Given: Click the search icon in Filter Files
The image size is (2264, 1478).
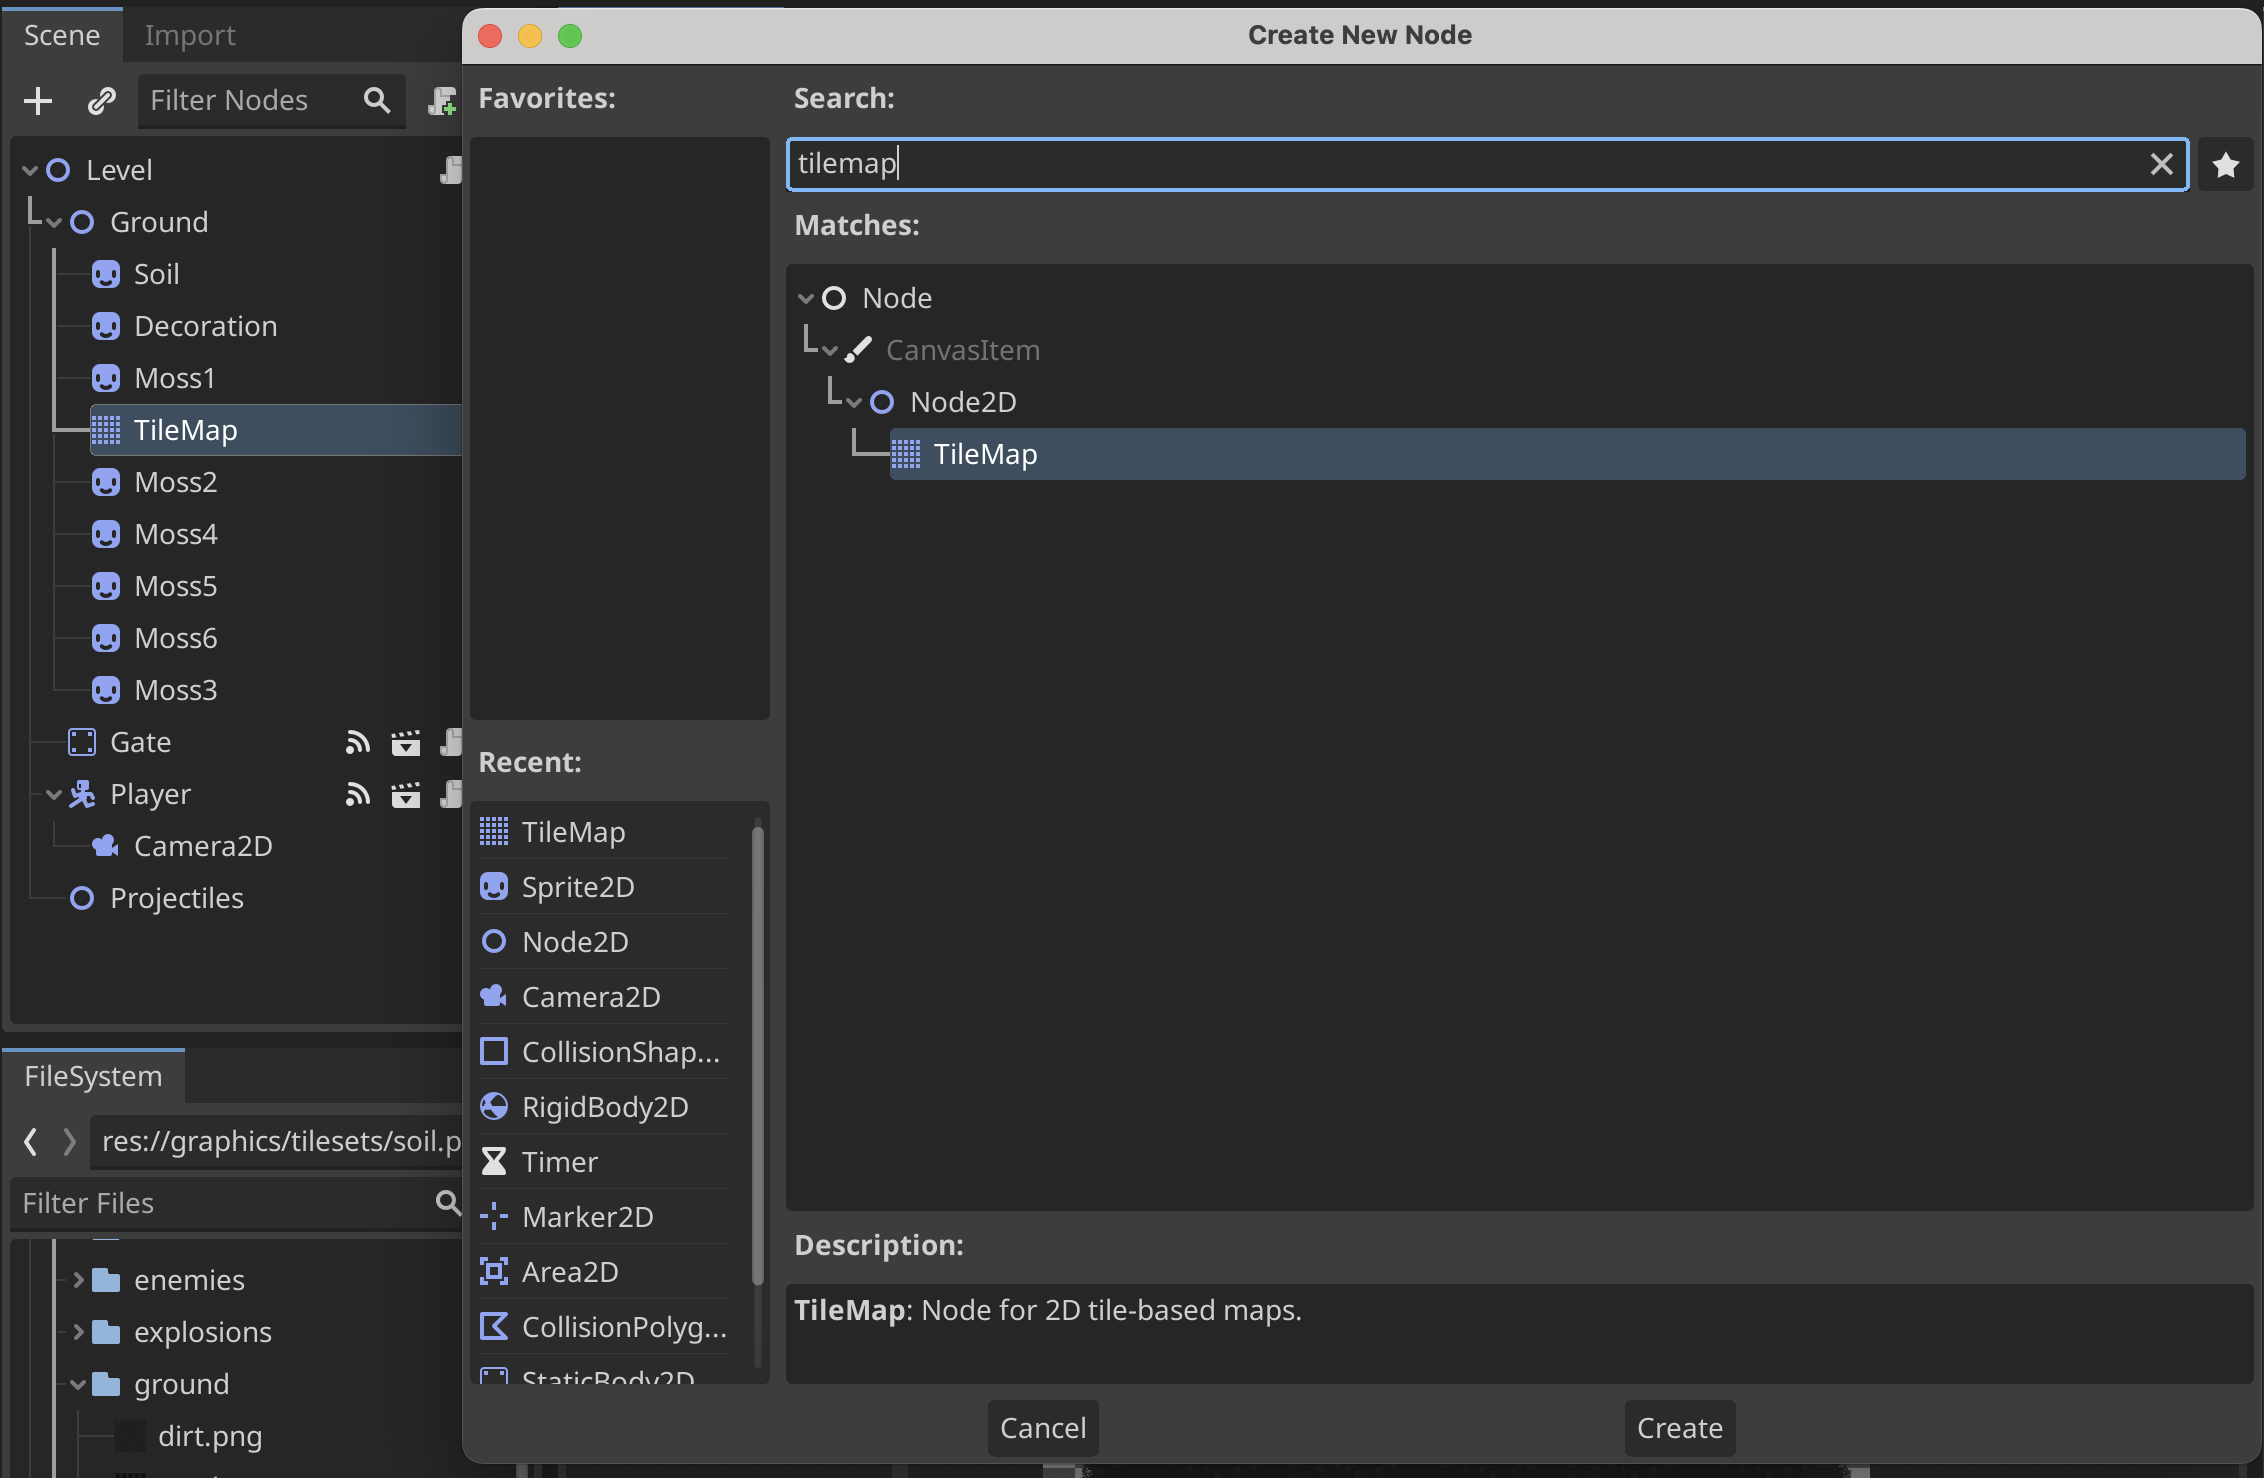Looking at the screenshot, I should (448, 1202).
